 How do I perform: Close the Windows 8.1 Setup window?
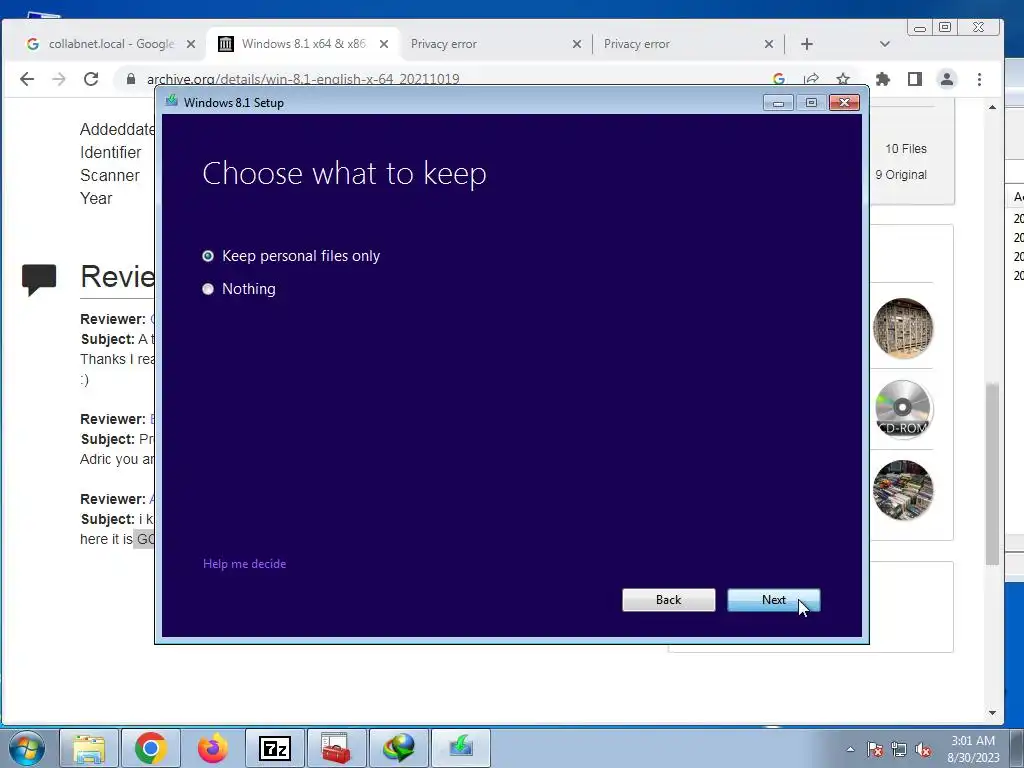(844, 103)
